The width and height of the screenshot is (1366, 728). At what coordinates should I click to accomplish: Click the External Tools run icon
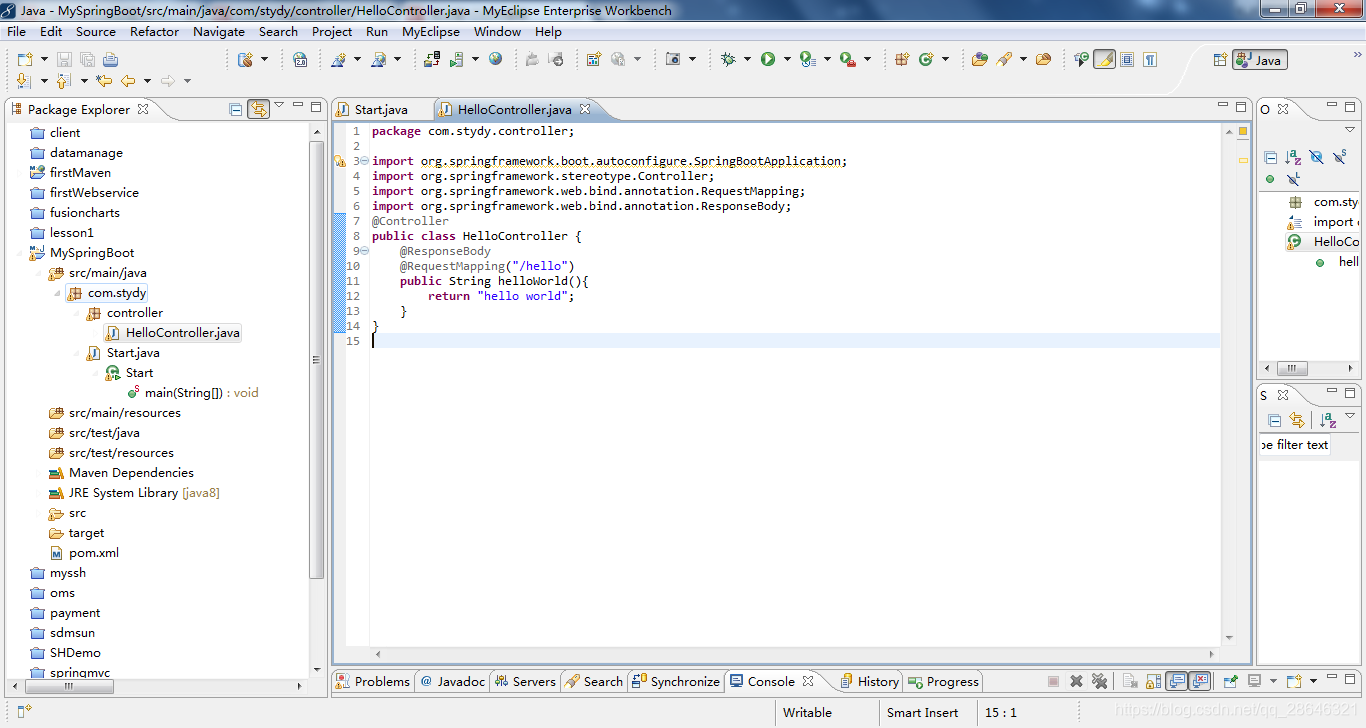pyautogui.click(x=848, y=60)
